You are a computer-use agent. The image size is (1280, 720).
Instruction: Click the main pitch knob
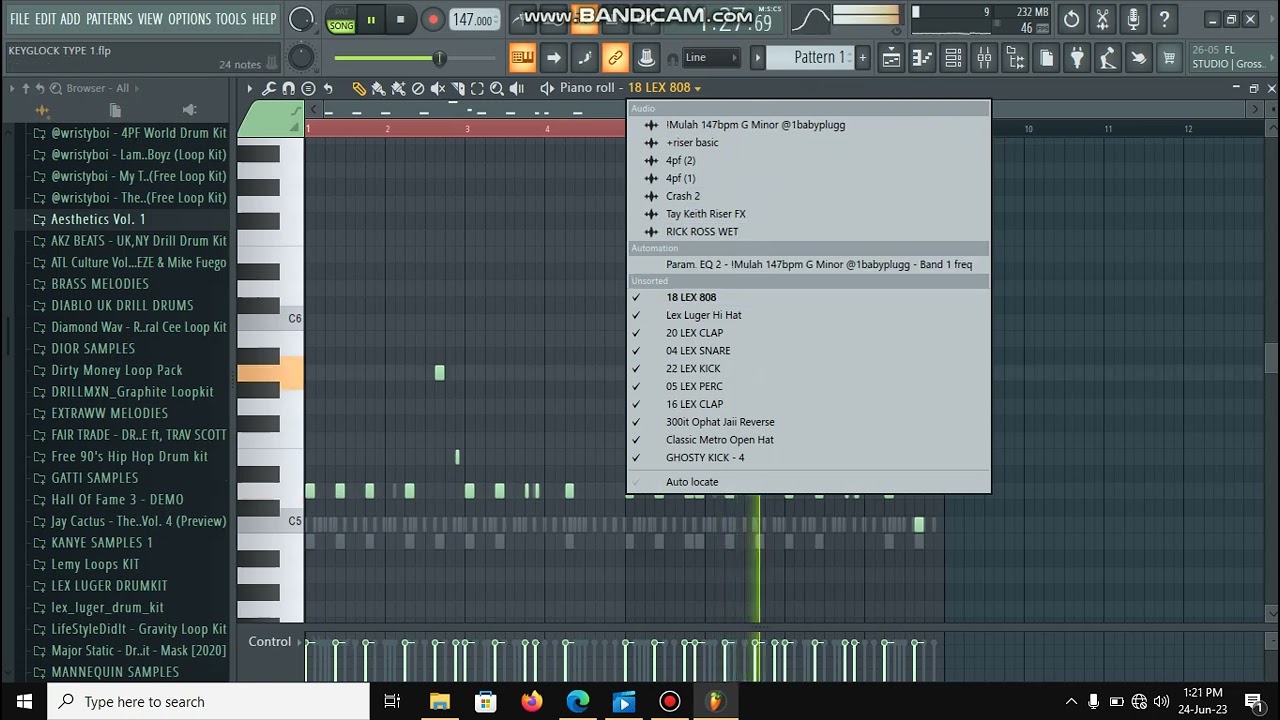tap(300, 58)
